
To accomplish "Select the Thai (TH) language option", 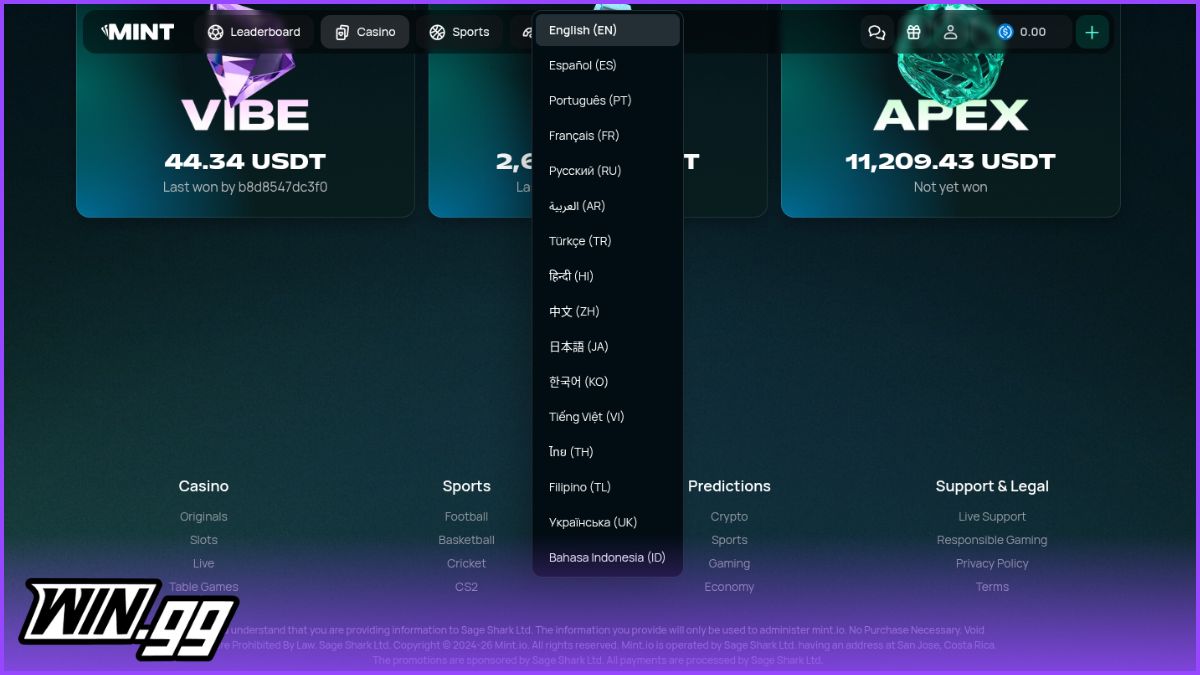I will pos(608,452).
